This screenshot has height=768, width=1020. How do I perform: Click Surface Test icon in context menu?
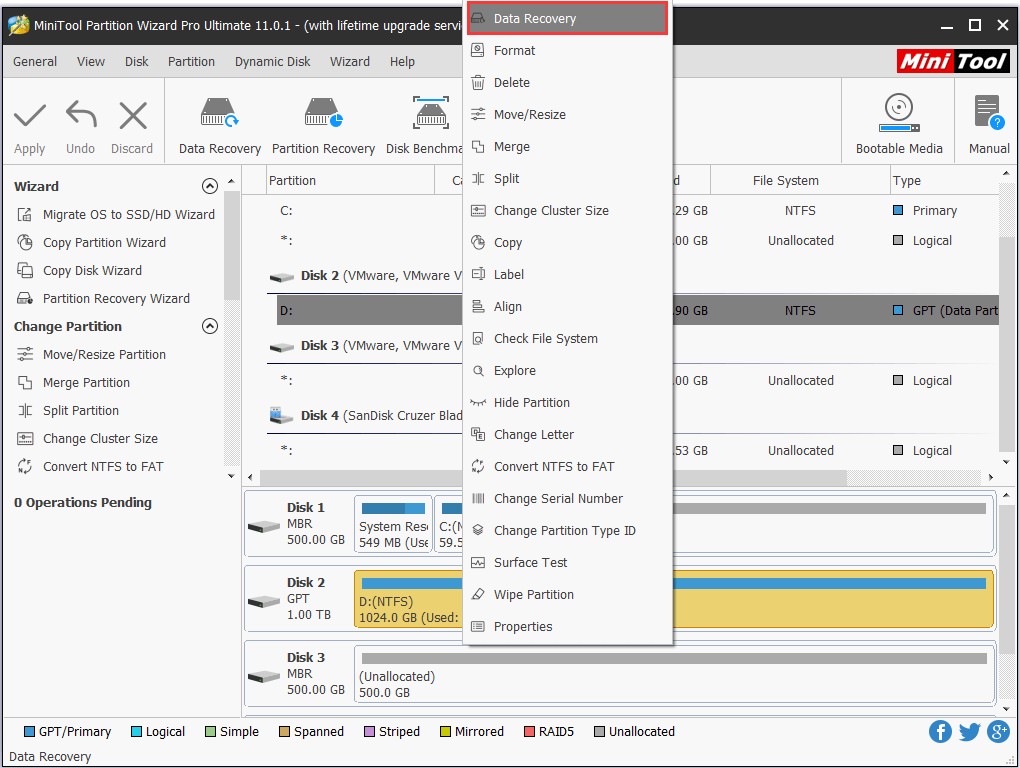(478, 563)
